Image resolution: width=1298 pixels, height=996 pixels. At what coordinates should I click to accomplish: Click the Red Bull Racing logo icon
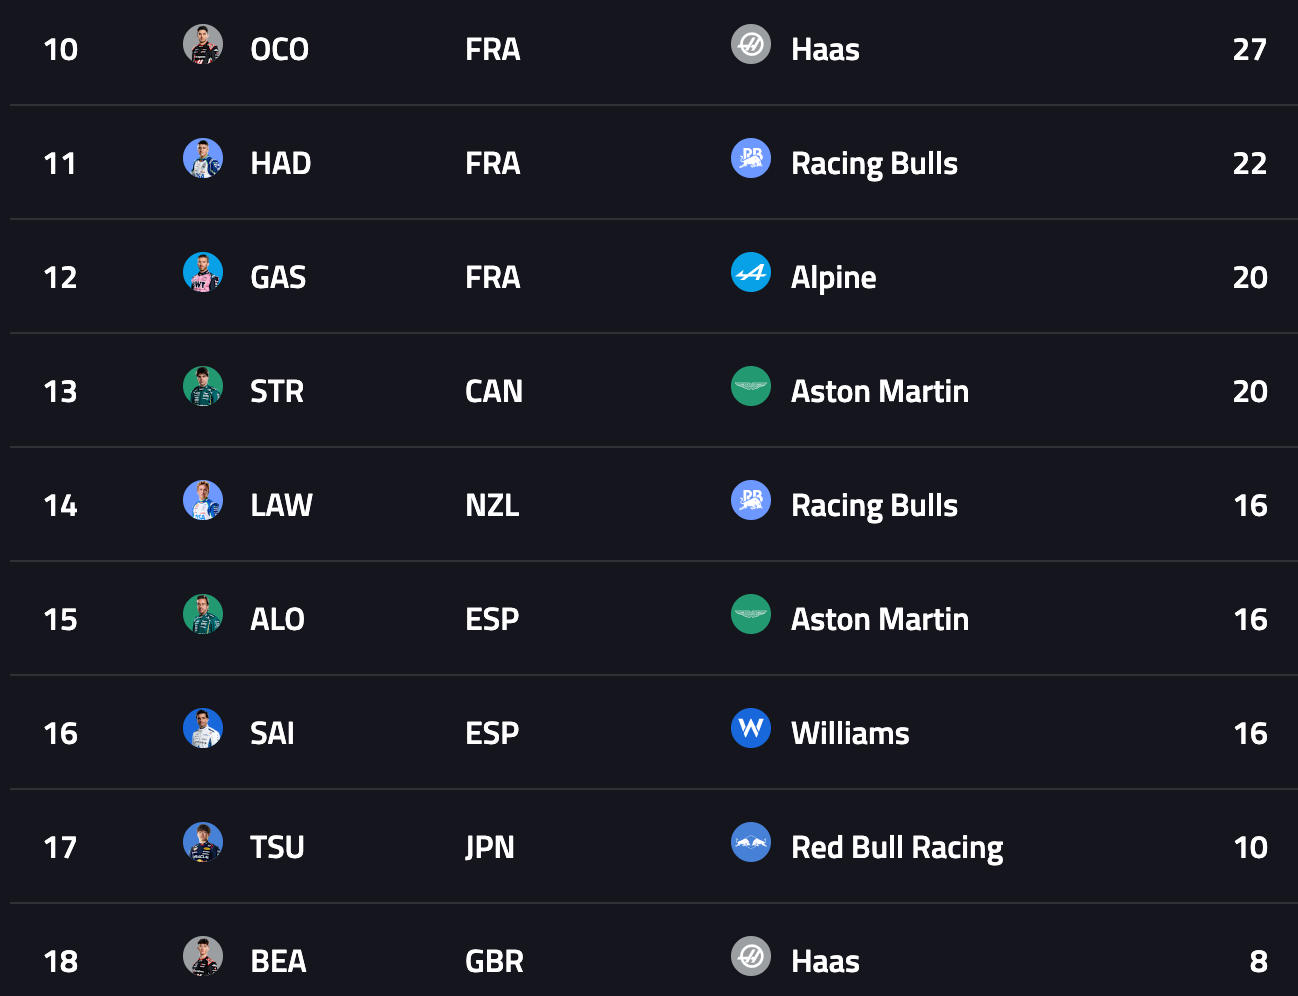751,842
